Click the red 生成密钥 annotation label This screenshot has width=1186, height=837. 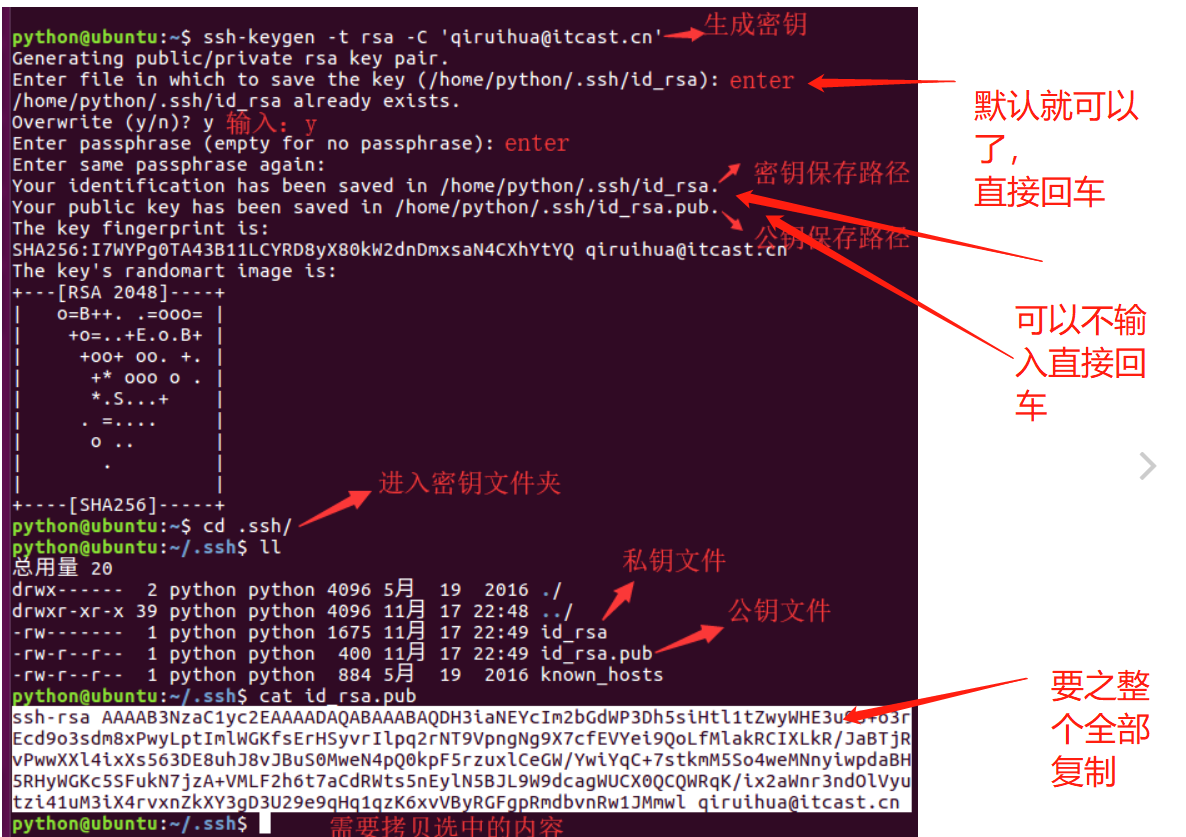(x=756, y=24)
